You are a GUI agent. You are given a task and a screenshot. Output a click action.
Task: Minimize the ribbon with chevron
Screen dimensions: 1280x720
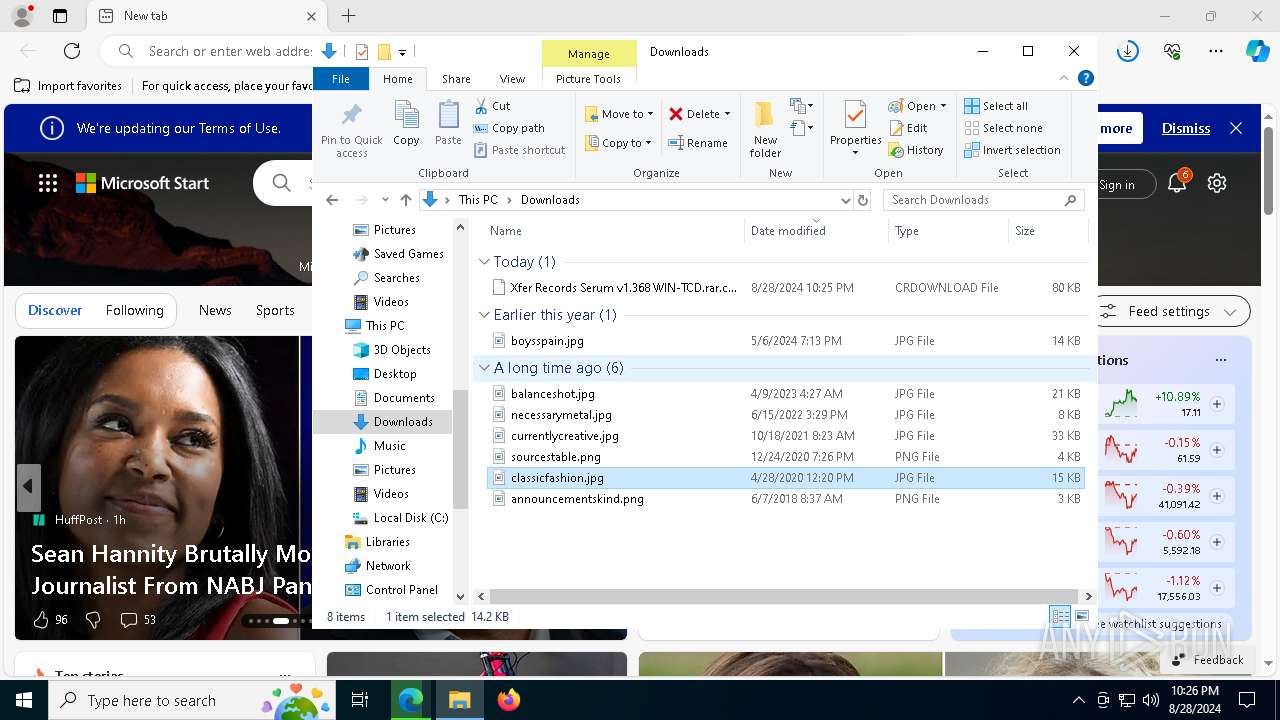[x=1064, y=78]
